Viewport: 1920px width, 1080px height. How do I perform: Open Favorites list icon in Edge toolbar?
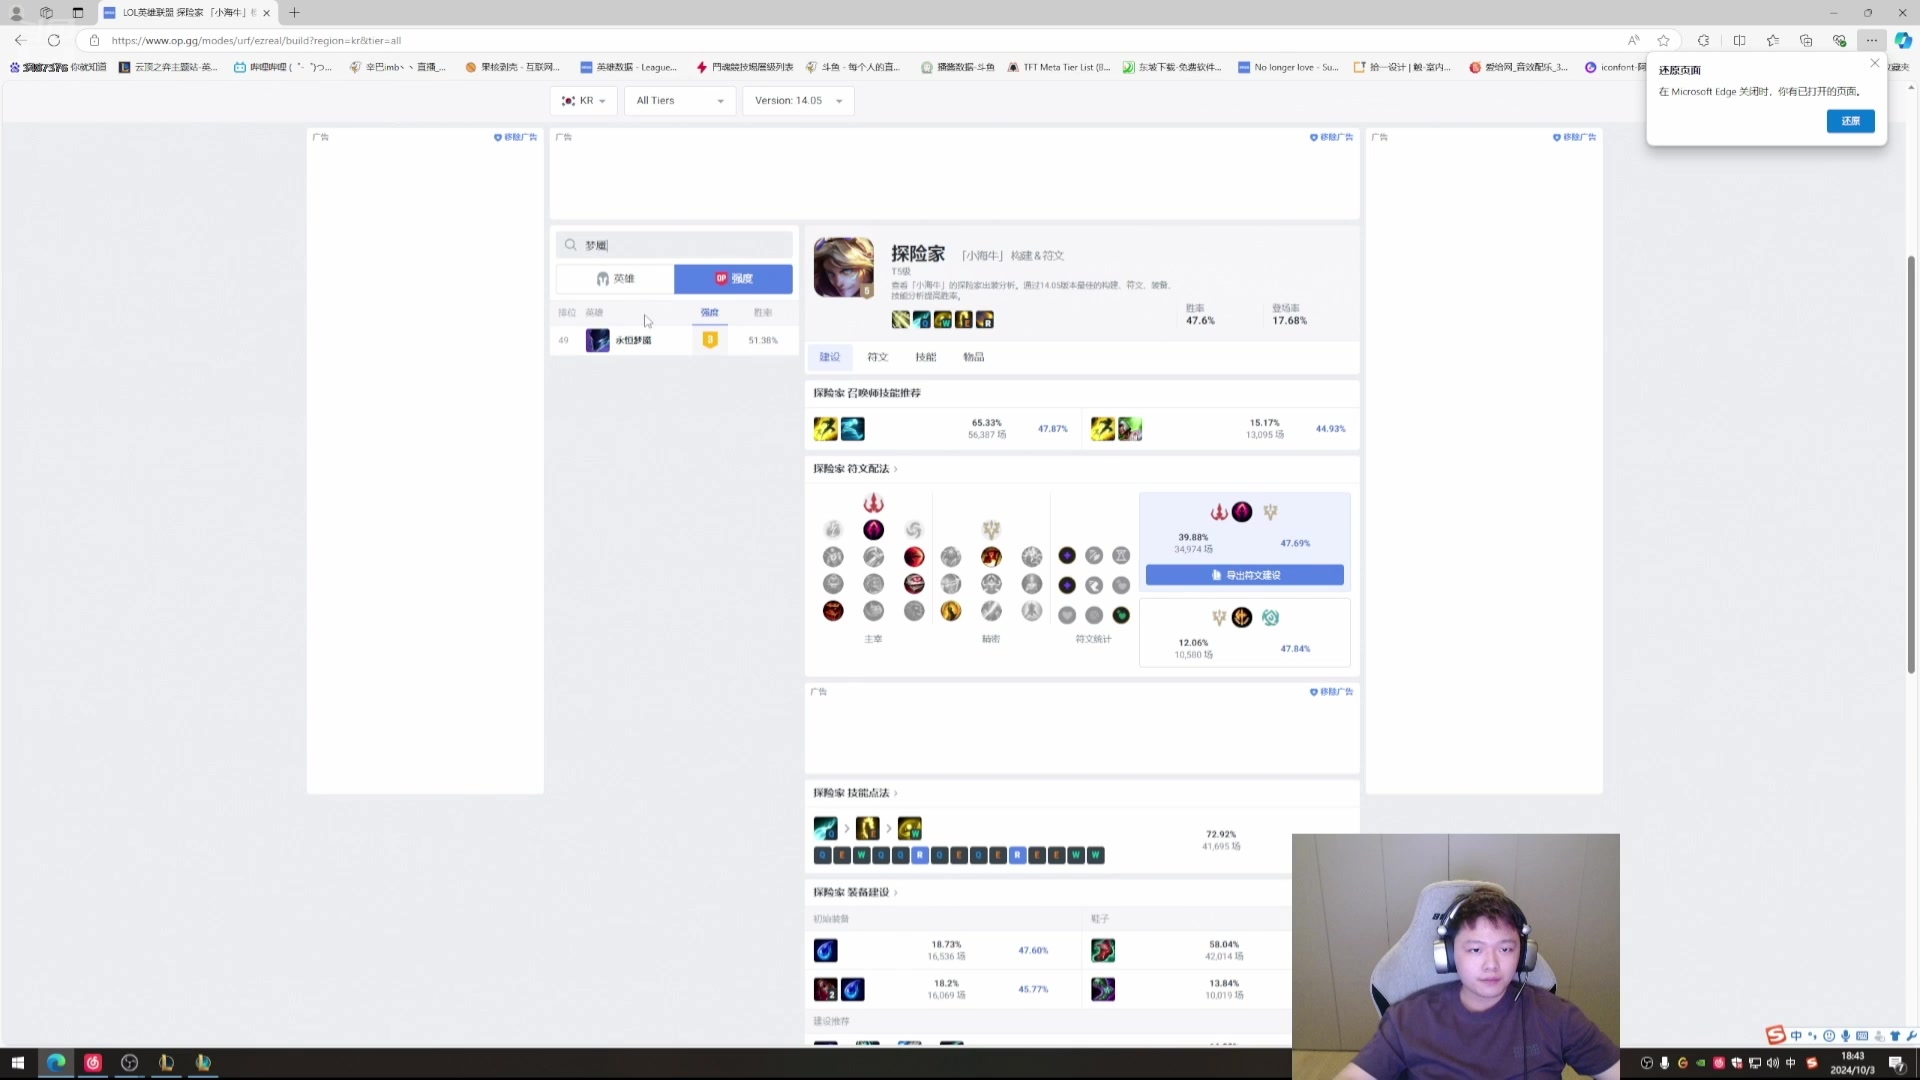[1772, 40]
